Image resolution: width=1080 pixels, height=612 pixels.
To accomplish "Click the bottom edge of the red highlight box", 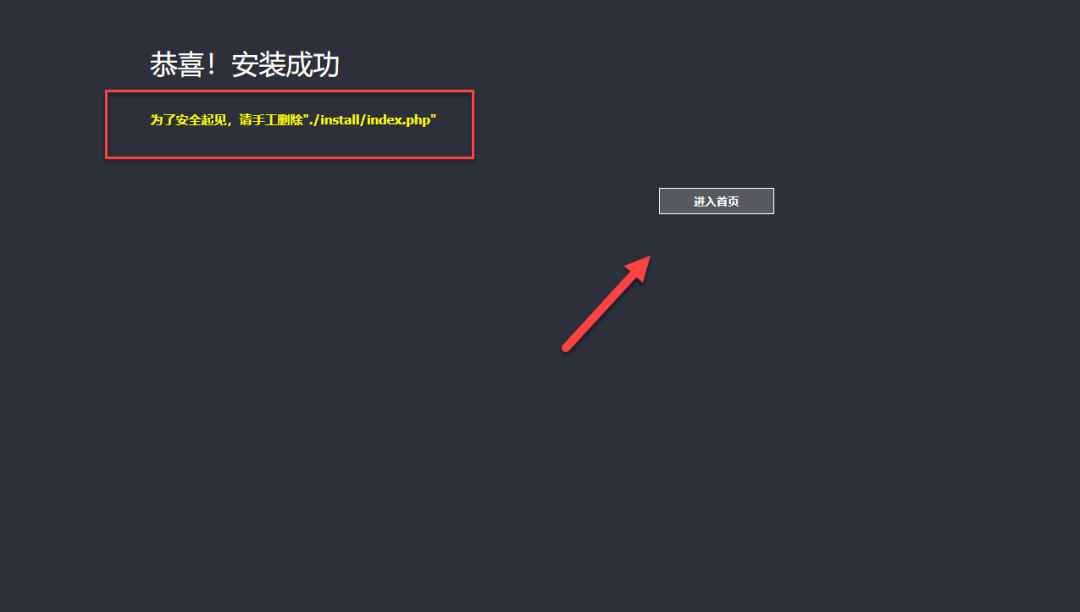I will [289, 158].
